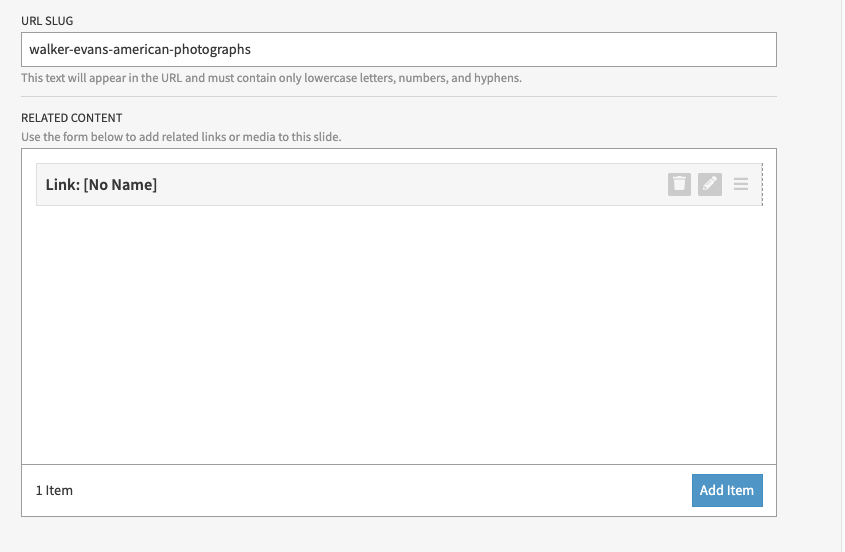Select the "Link: [No Name]" row title
Image resolution: width=845 pixels, height=552 pixels.
pos(102,185)
